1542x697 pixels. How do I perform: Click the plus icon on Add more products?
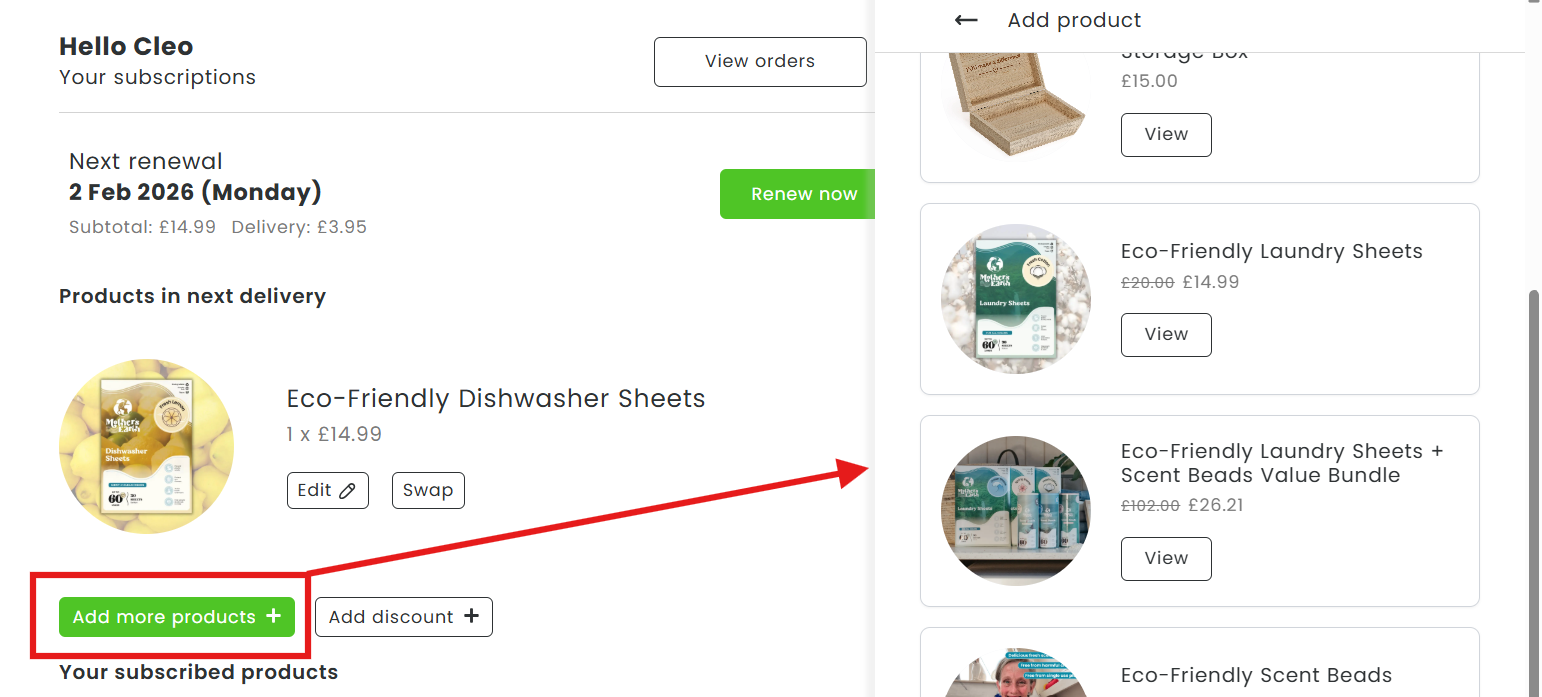tap(273, 617)
